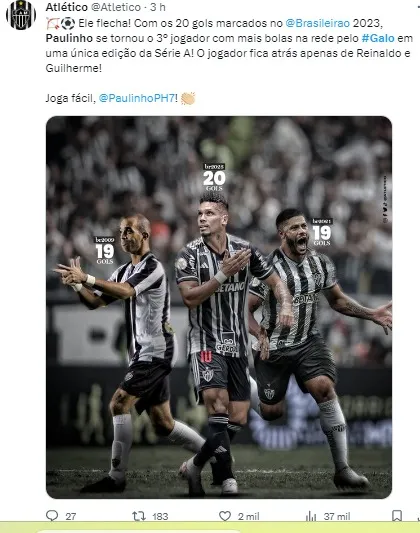Visit the @PaulinhoPH7 mention link
Viewport: 420px width, 533px height.
[137, 99]
